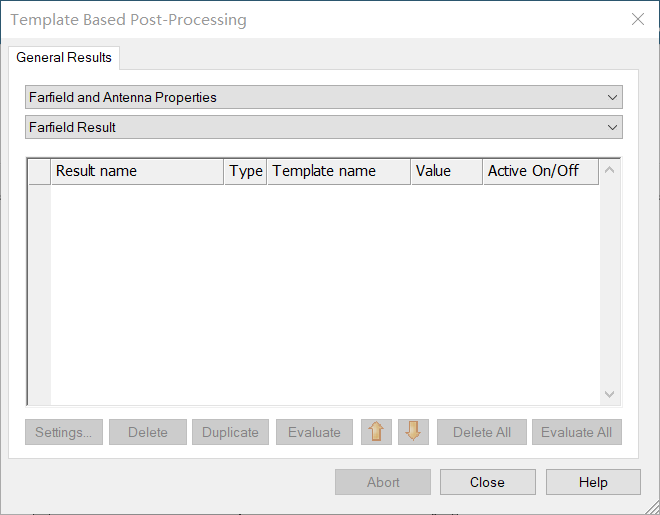Click the Delete button
660x515 pixels.
[148, 432]
